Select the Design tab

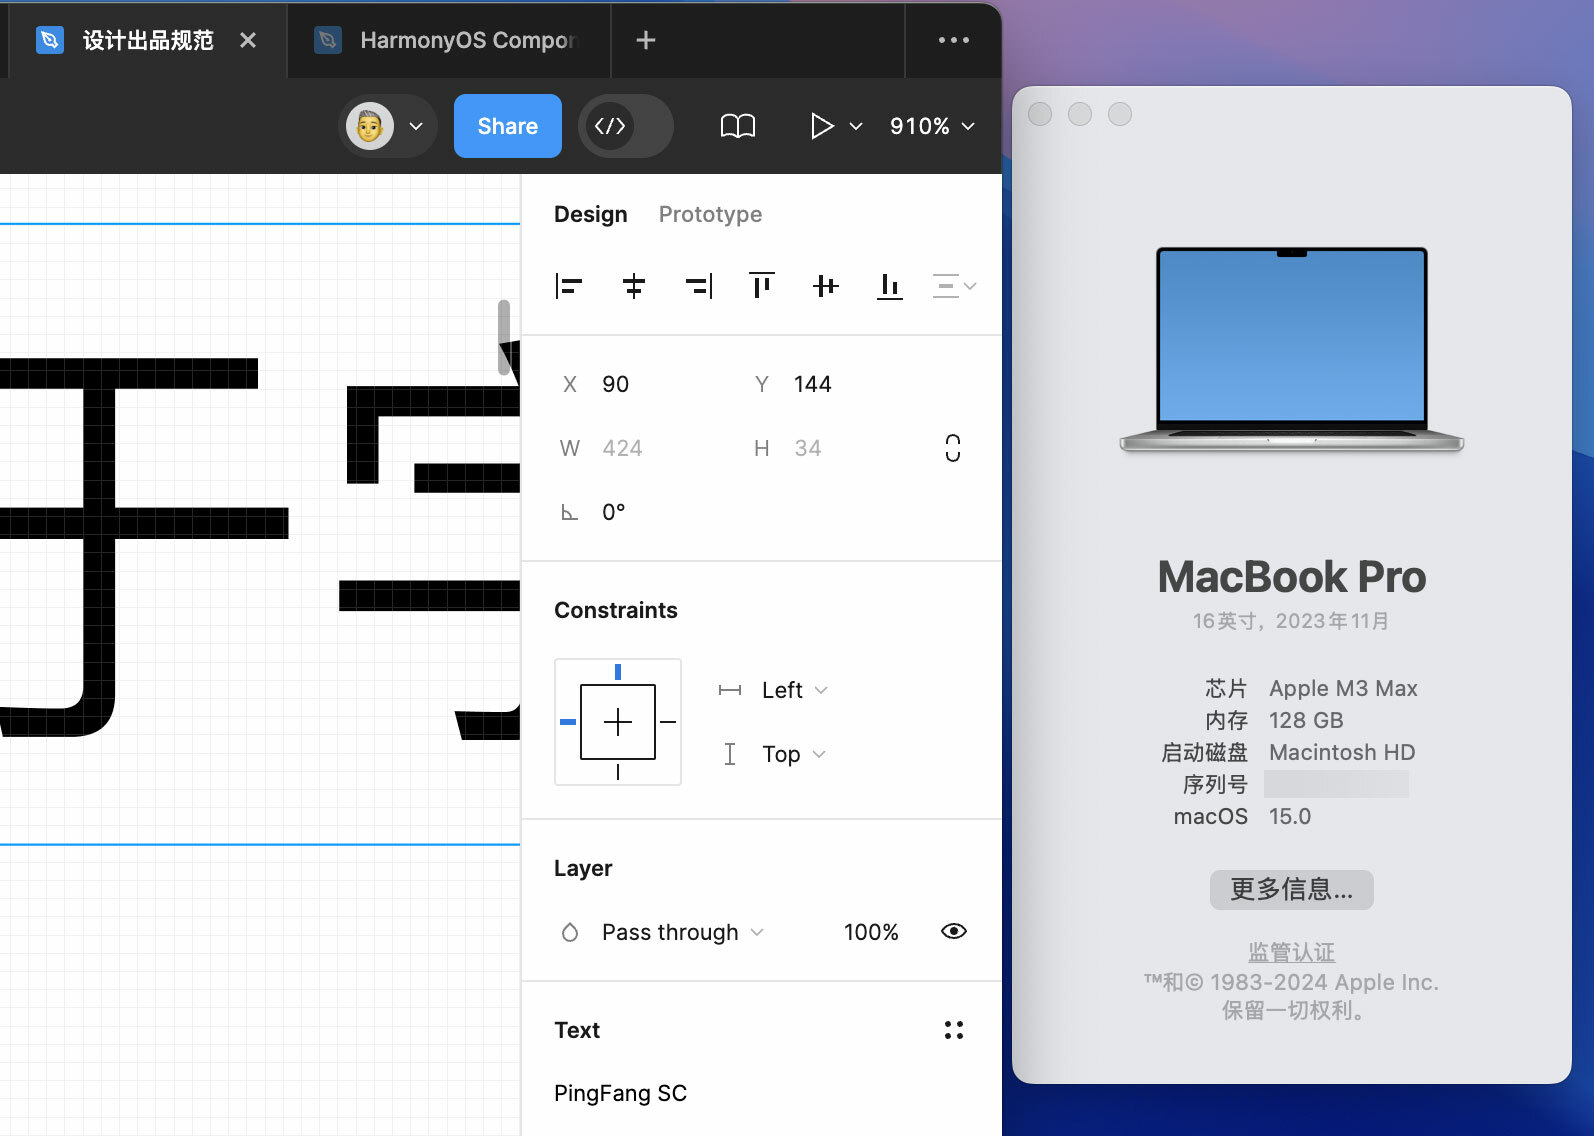591,214
